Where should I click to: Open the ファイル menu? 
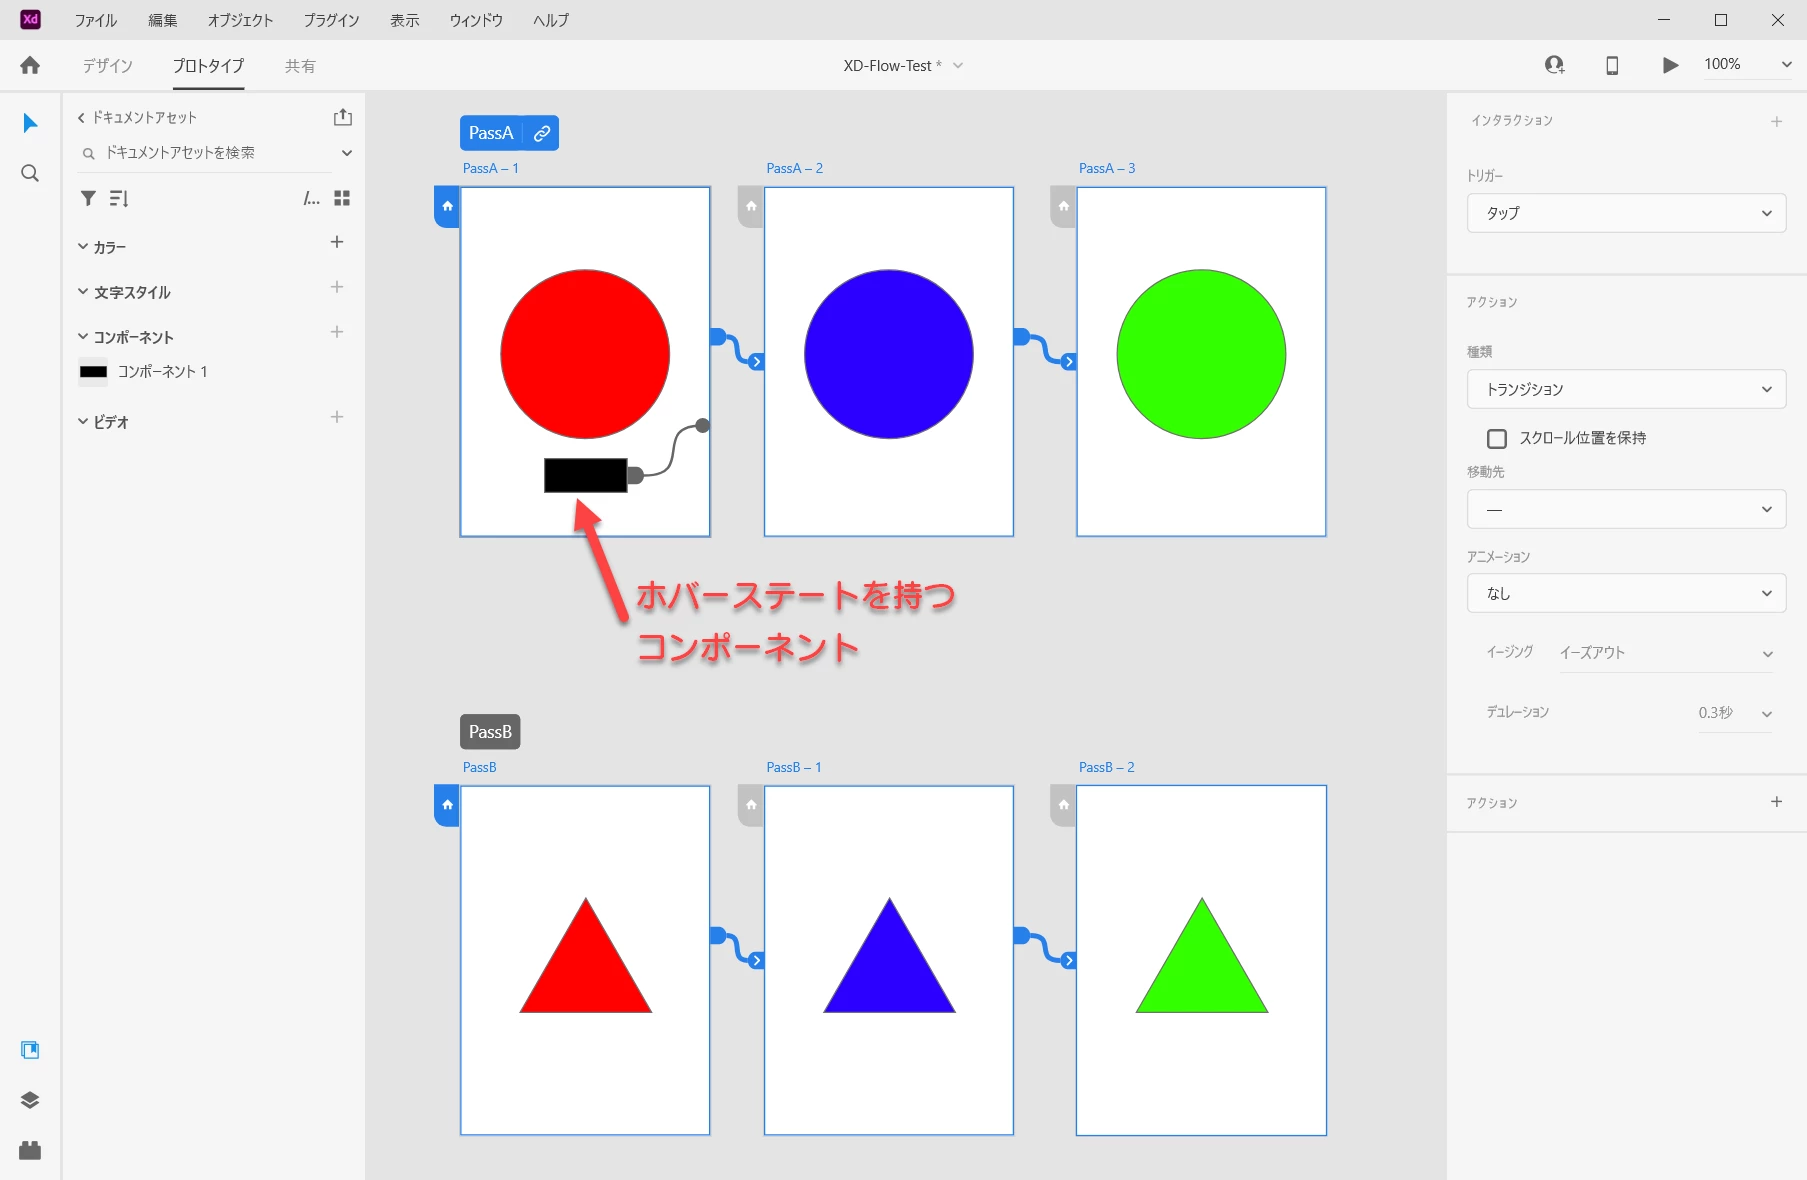click(x=96, y=20)
